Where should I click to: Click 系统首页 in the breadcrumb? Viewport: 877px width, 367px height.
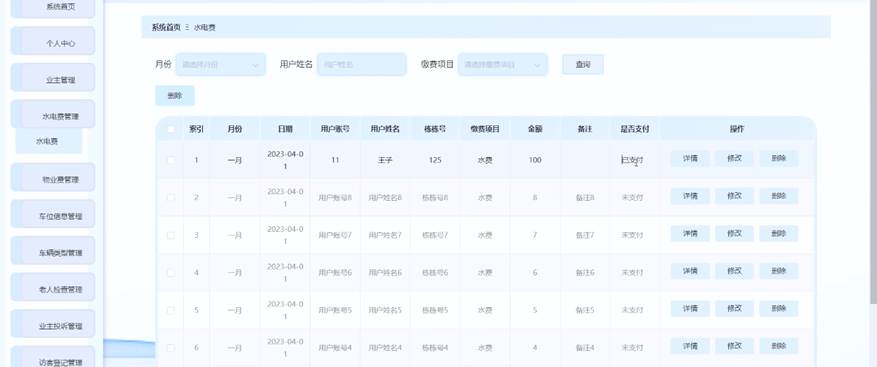point(166,27)
